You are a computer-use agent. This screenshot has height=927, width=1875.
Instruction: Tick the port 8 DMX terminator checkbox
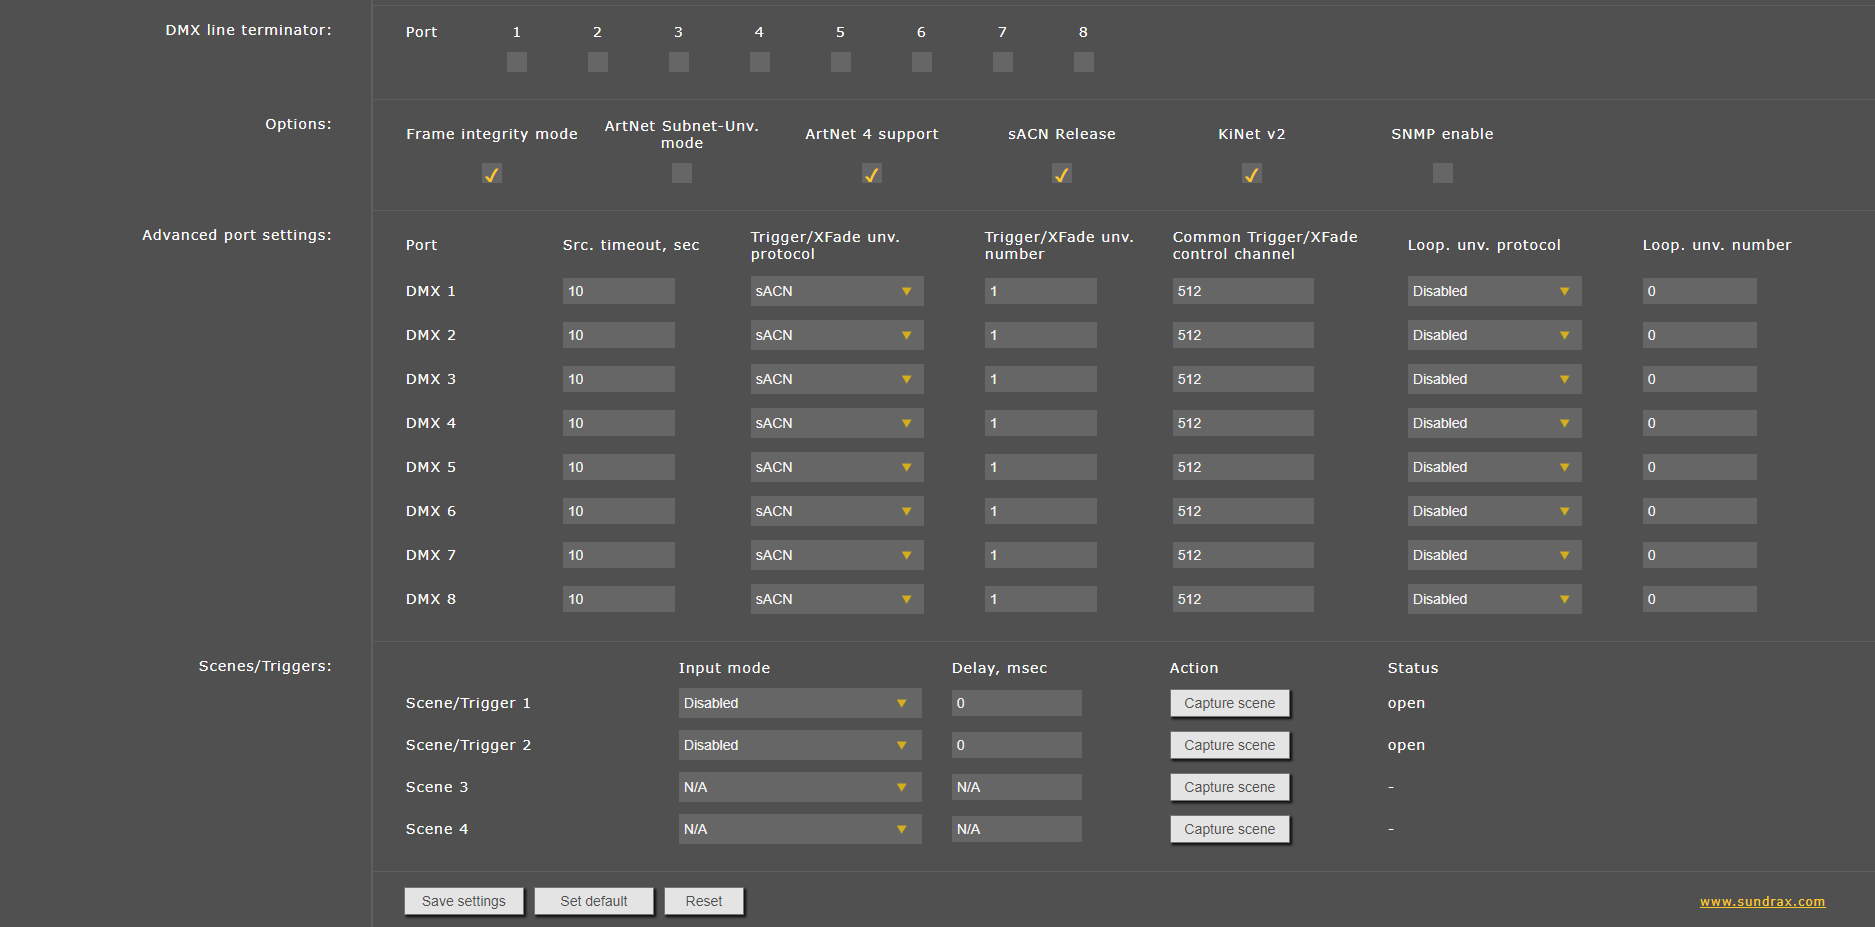pos(1083,62)
